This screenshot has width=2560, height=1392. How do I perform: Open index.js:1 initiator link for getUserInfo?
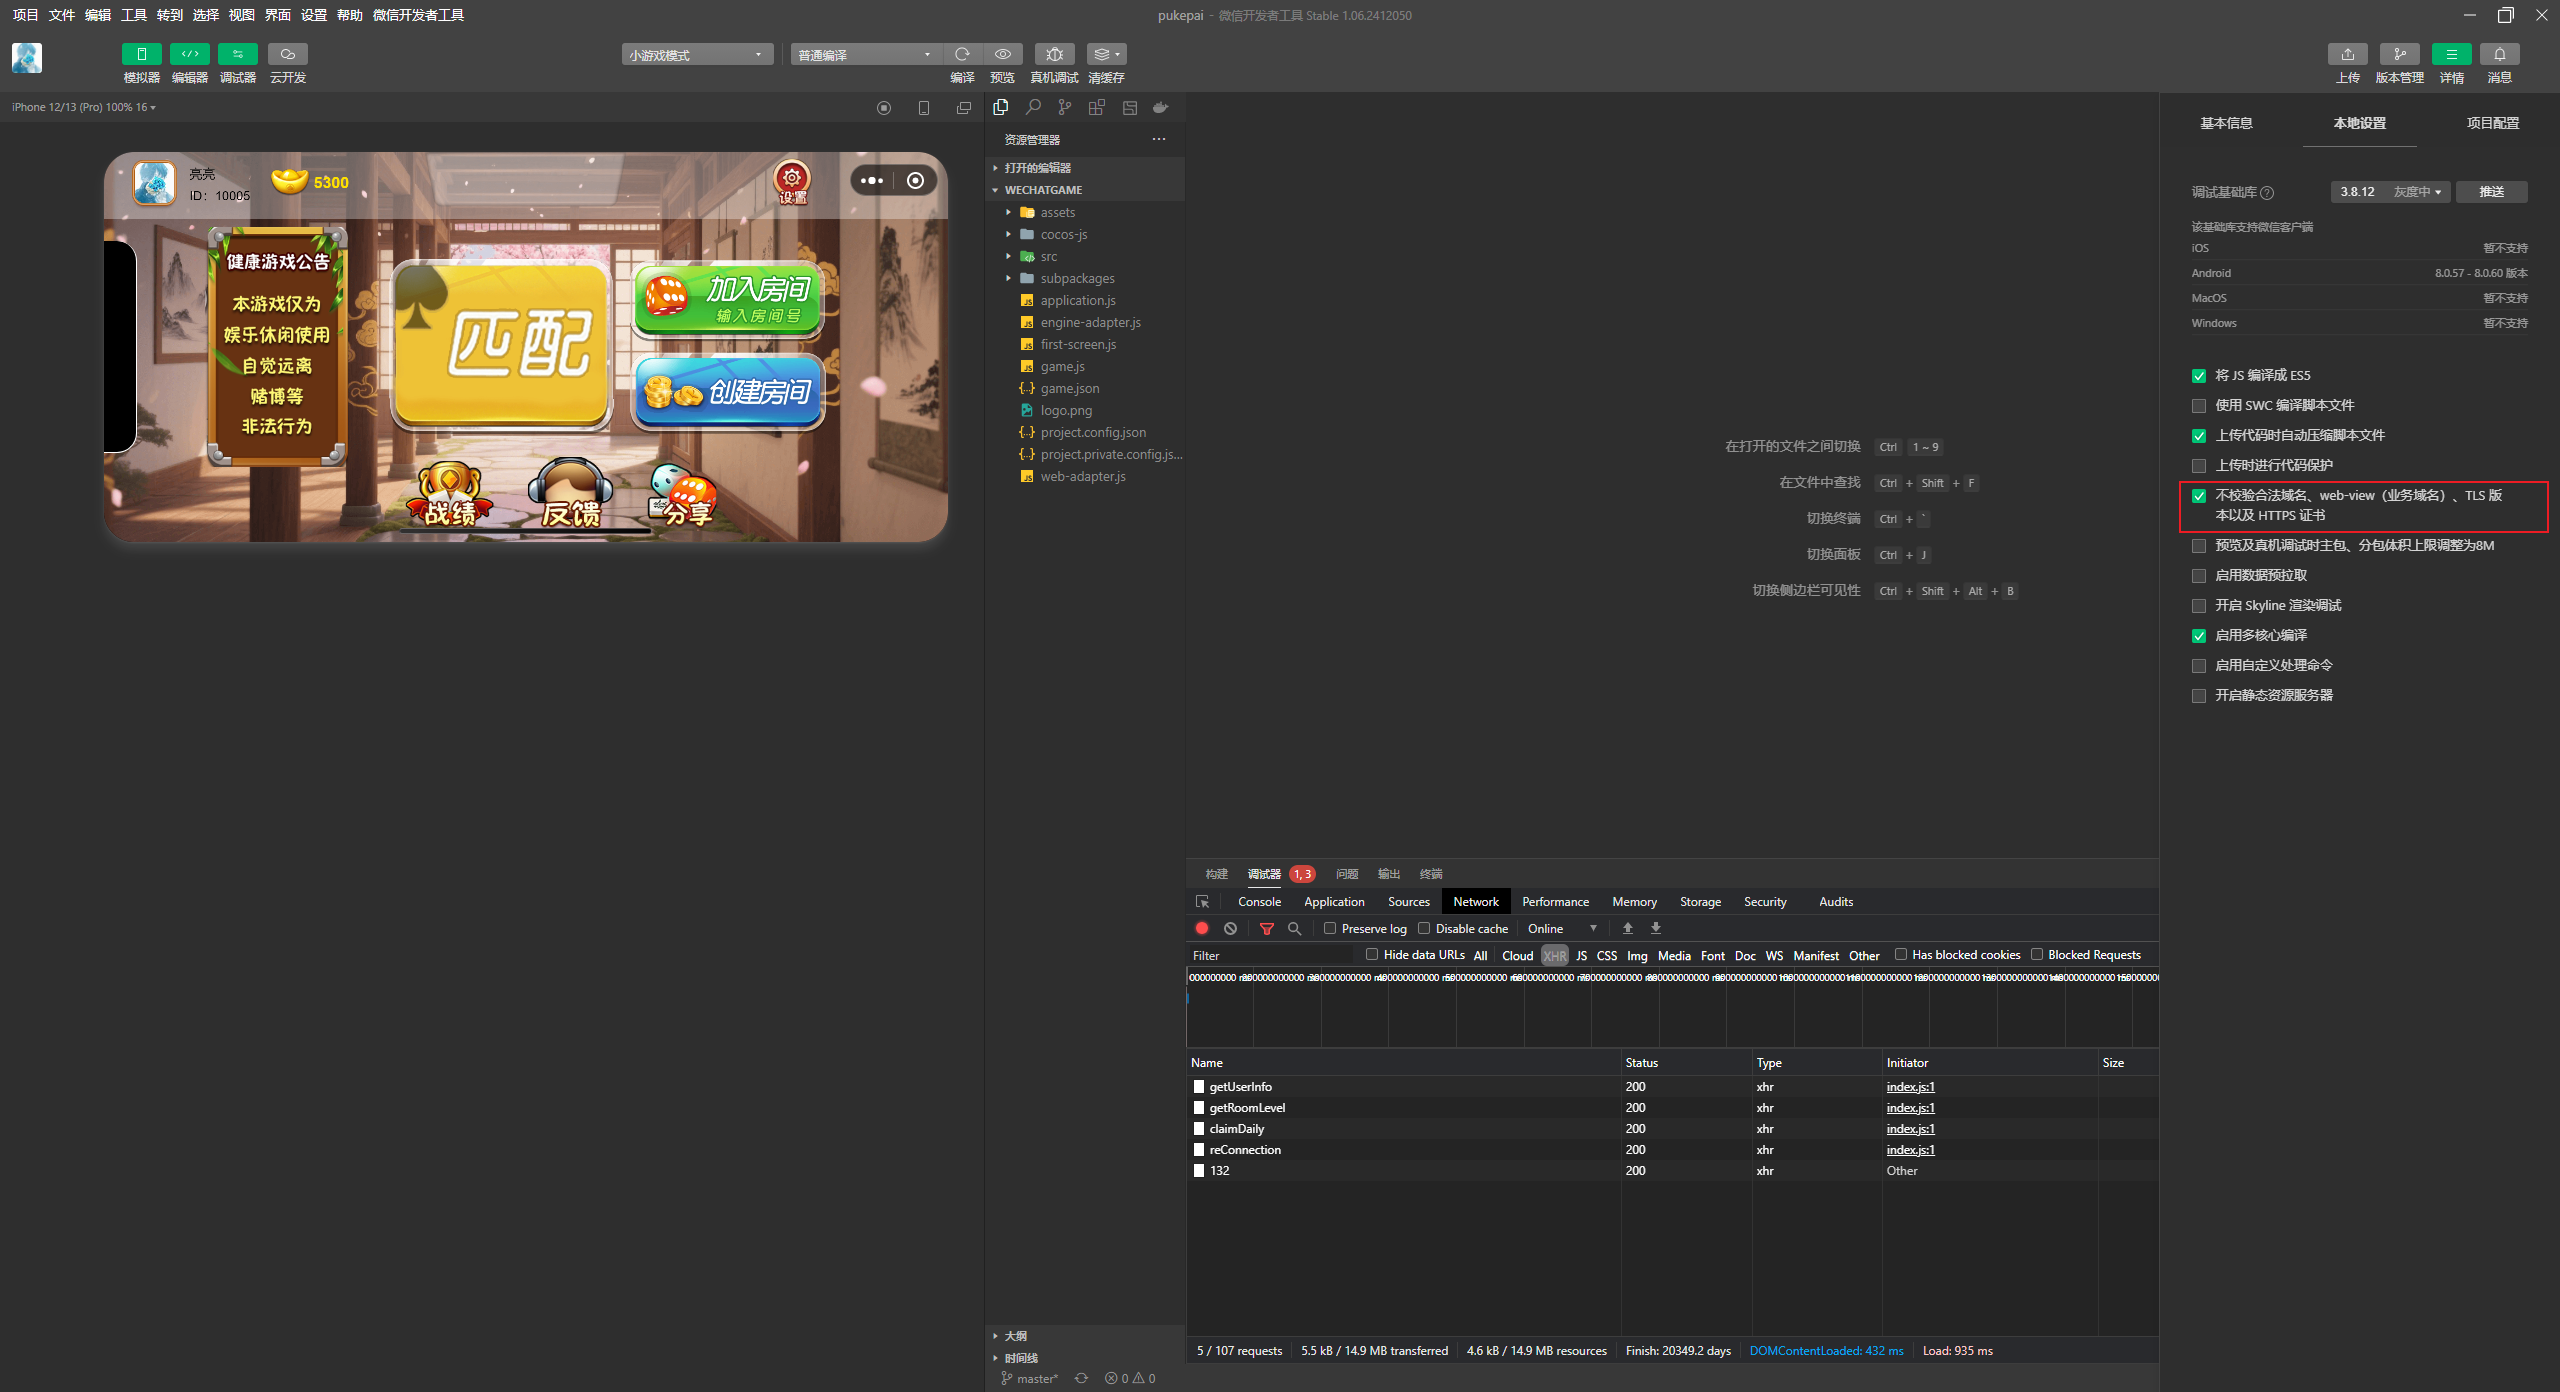(x=1910, y=1086)
